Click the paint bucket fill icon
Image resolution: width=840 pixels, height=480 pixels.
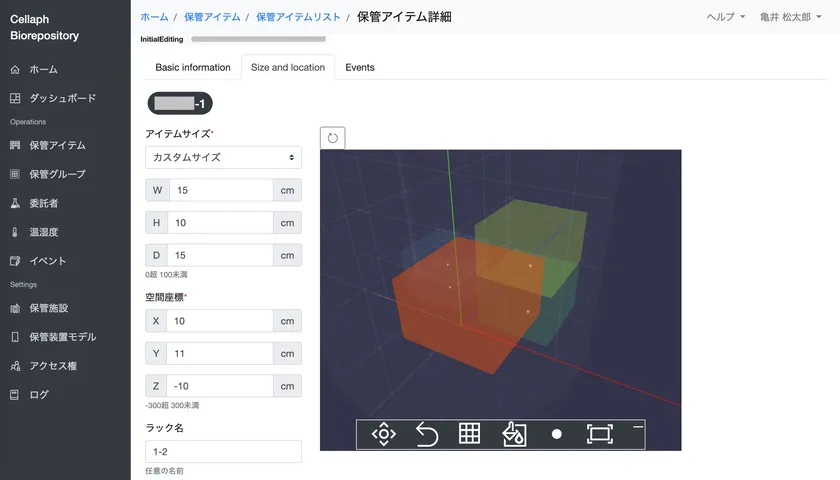click(513, 434)
